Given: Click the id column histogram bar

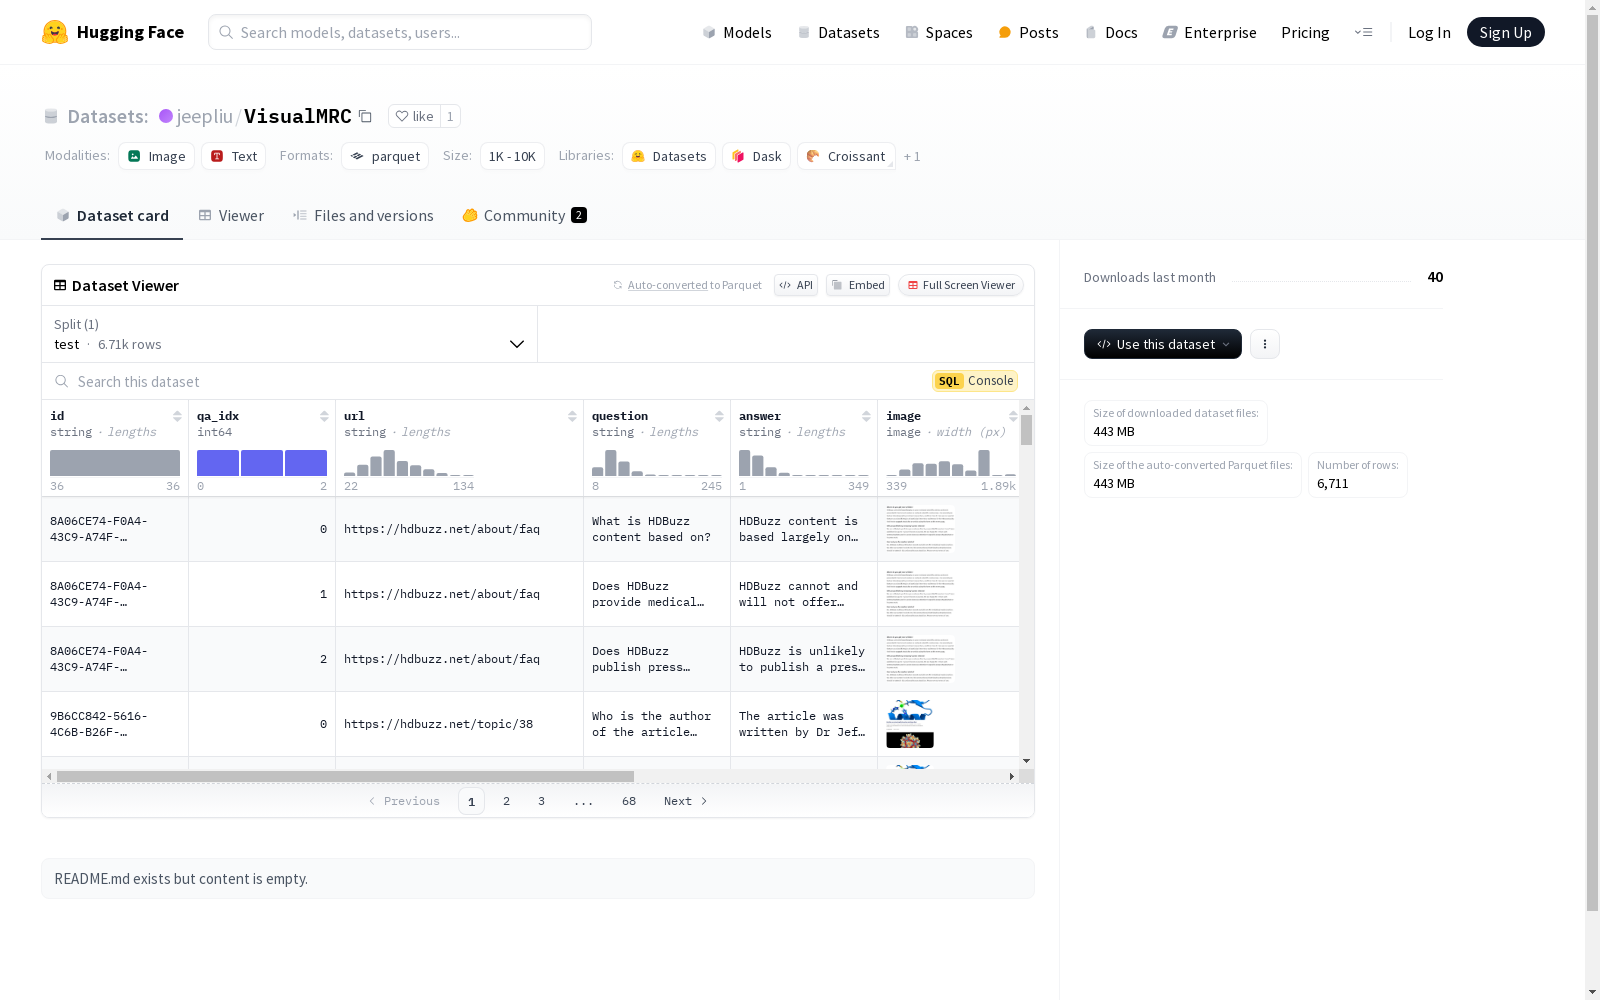Looking at the screenshot, I should click(x=115, y=463).
